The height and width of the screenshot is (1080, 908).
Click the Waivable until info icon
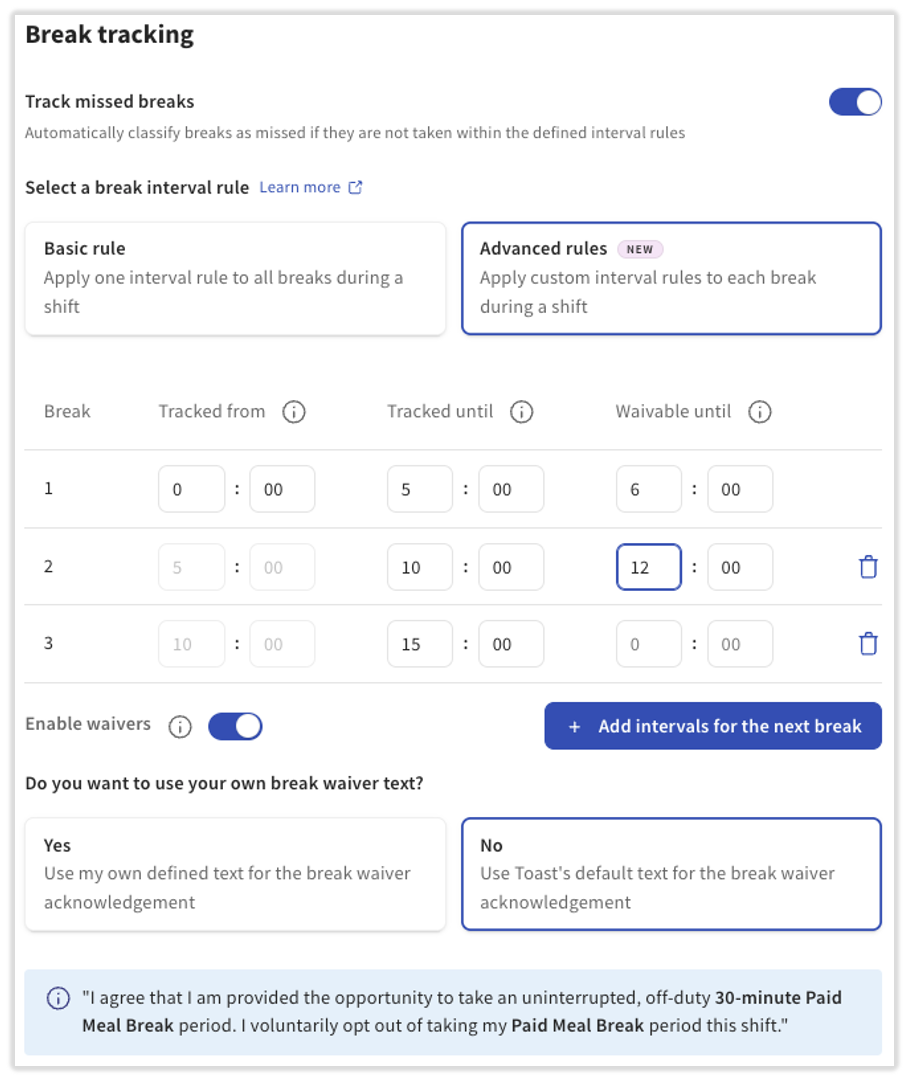(x=760, y=412)
